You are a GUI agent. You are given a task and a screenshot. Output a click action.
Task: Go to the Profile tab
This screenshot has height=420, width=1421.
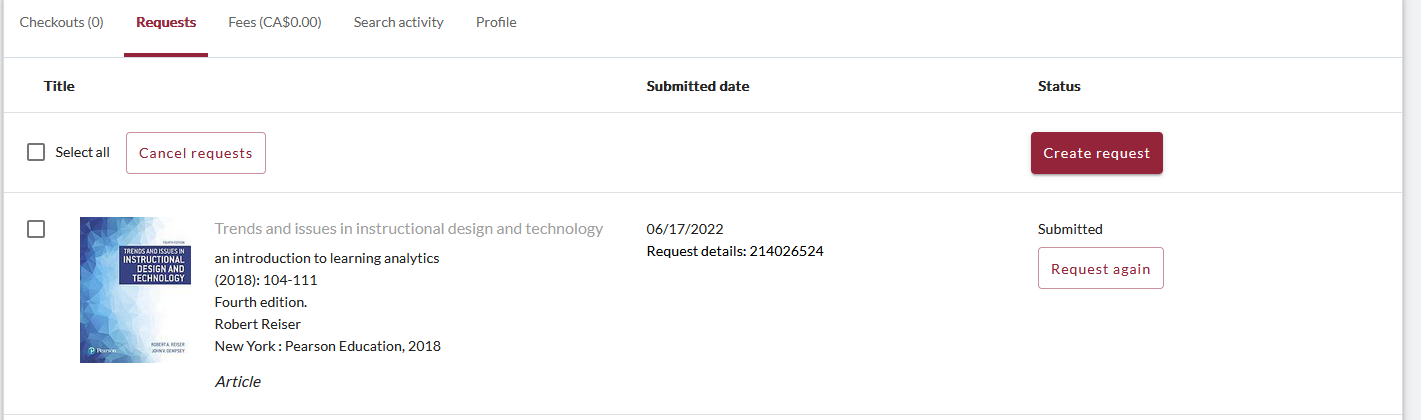[496, 22]
